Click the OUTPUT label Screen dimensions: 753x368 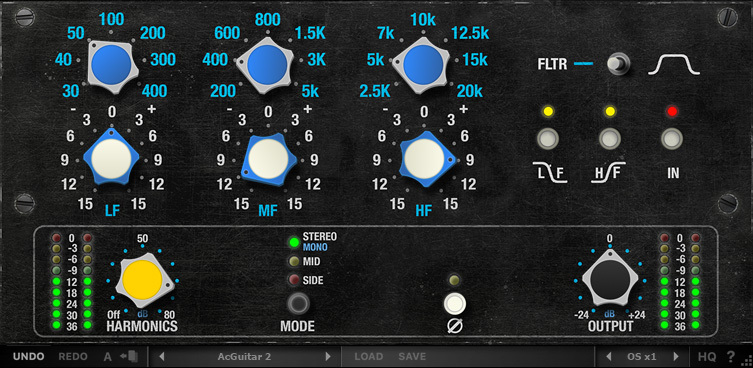[610, 327]
